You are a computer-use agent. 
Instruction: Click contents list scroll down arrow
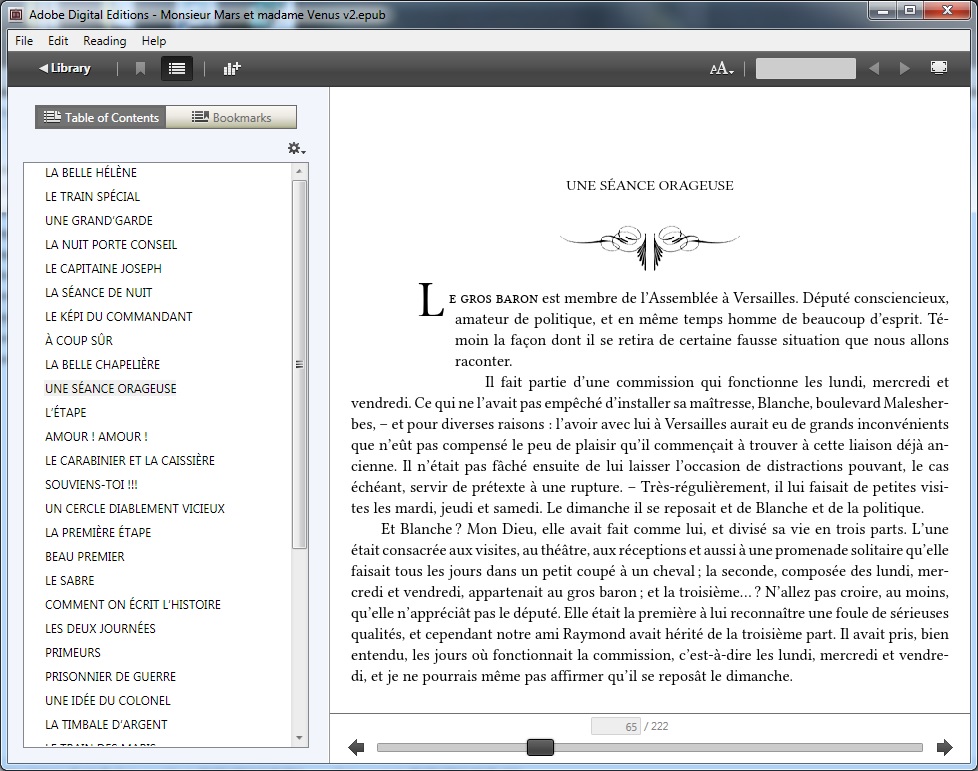coord(299,738)
